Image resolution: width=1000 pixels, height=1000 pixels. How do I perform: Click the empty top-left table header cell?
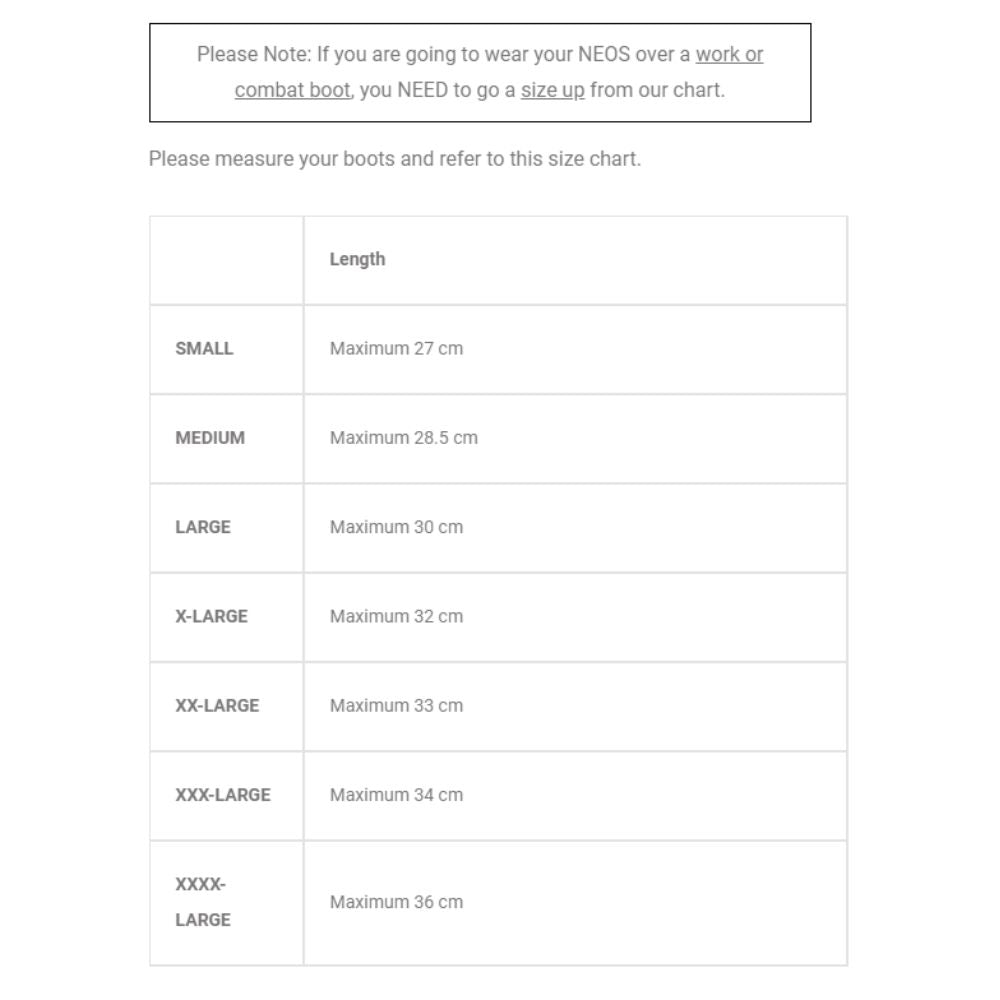click(x=227, y=260)
